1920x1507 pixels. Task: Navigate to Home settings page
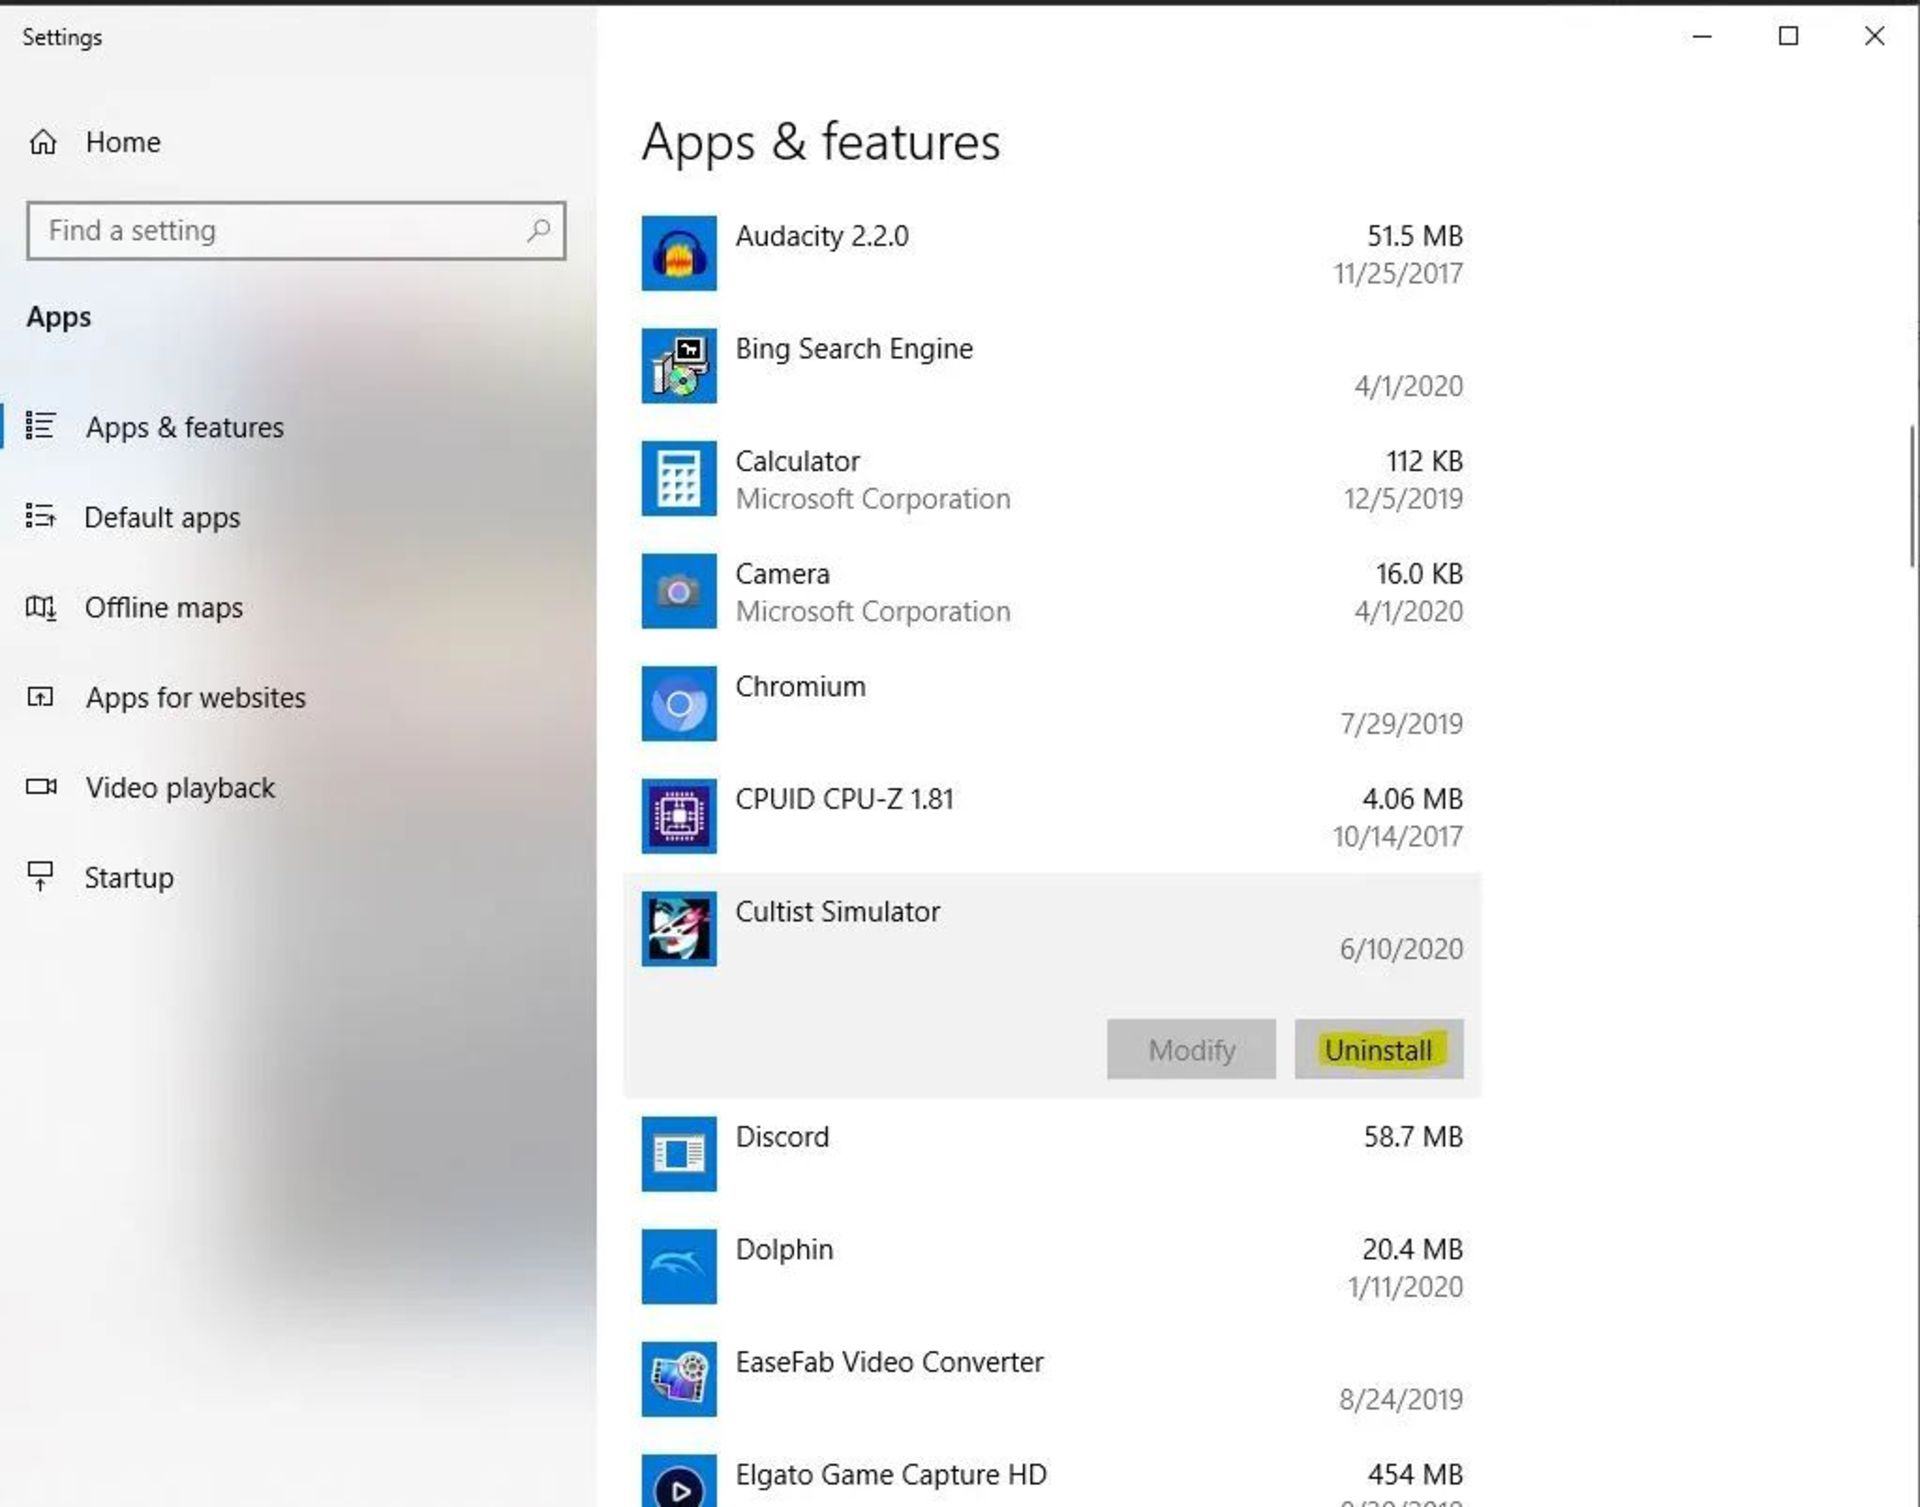click(123, 140)
